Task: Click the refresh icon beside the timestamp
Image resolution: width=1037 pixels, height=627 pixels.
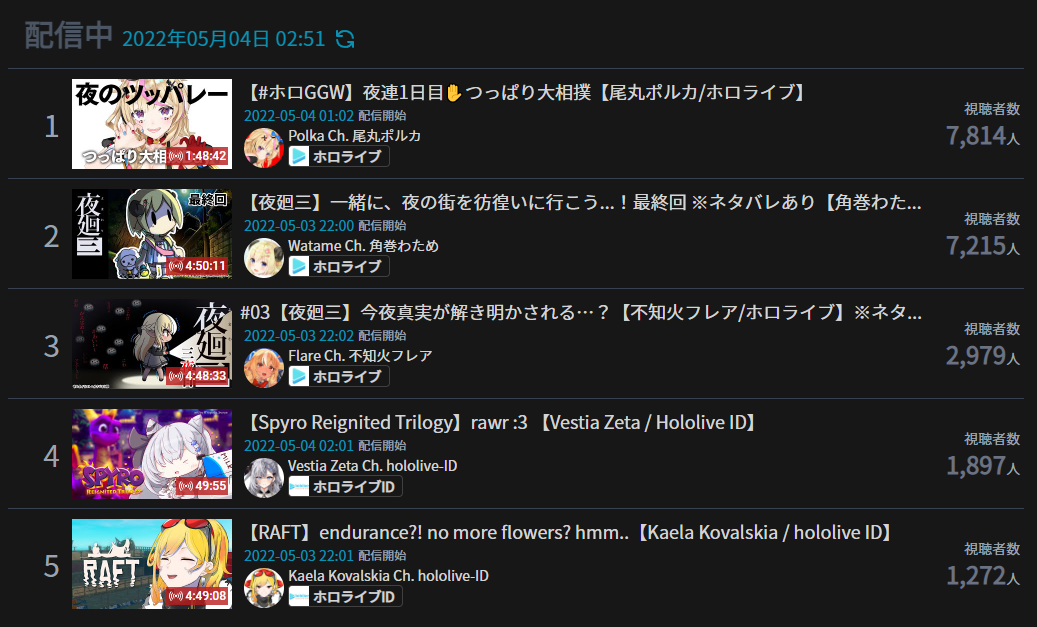Action: (345, 39)
